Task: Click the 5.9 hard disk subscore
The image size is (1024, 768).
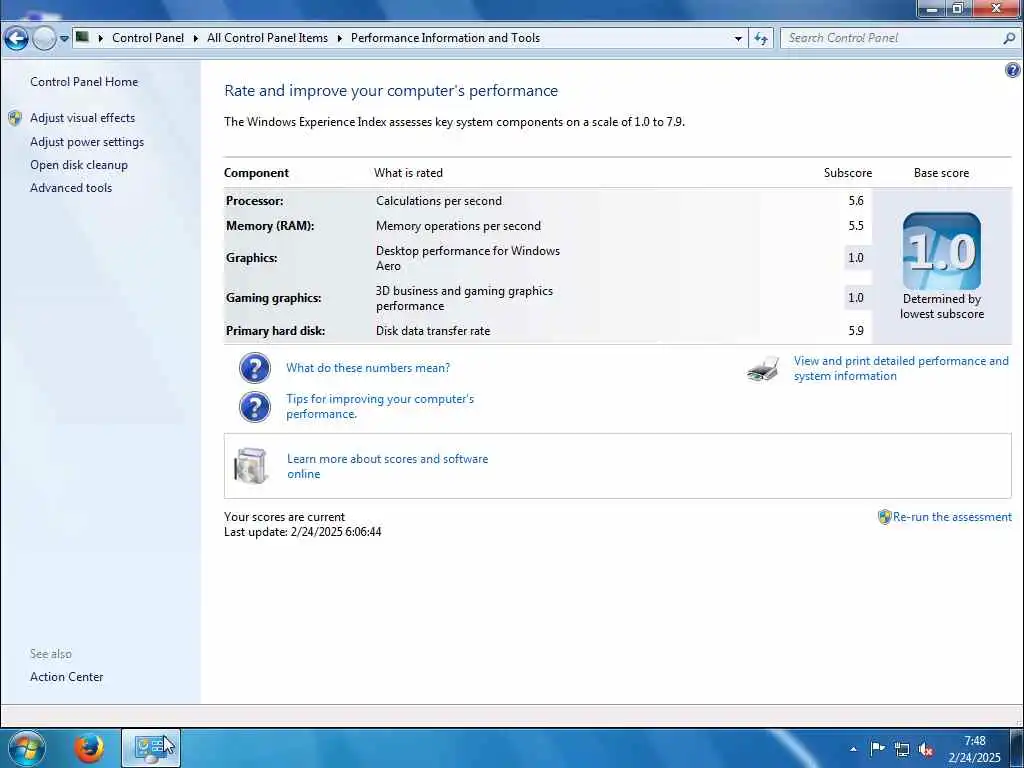Action: click(x=856, y=330)
